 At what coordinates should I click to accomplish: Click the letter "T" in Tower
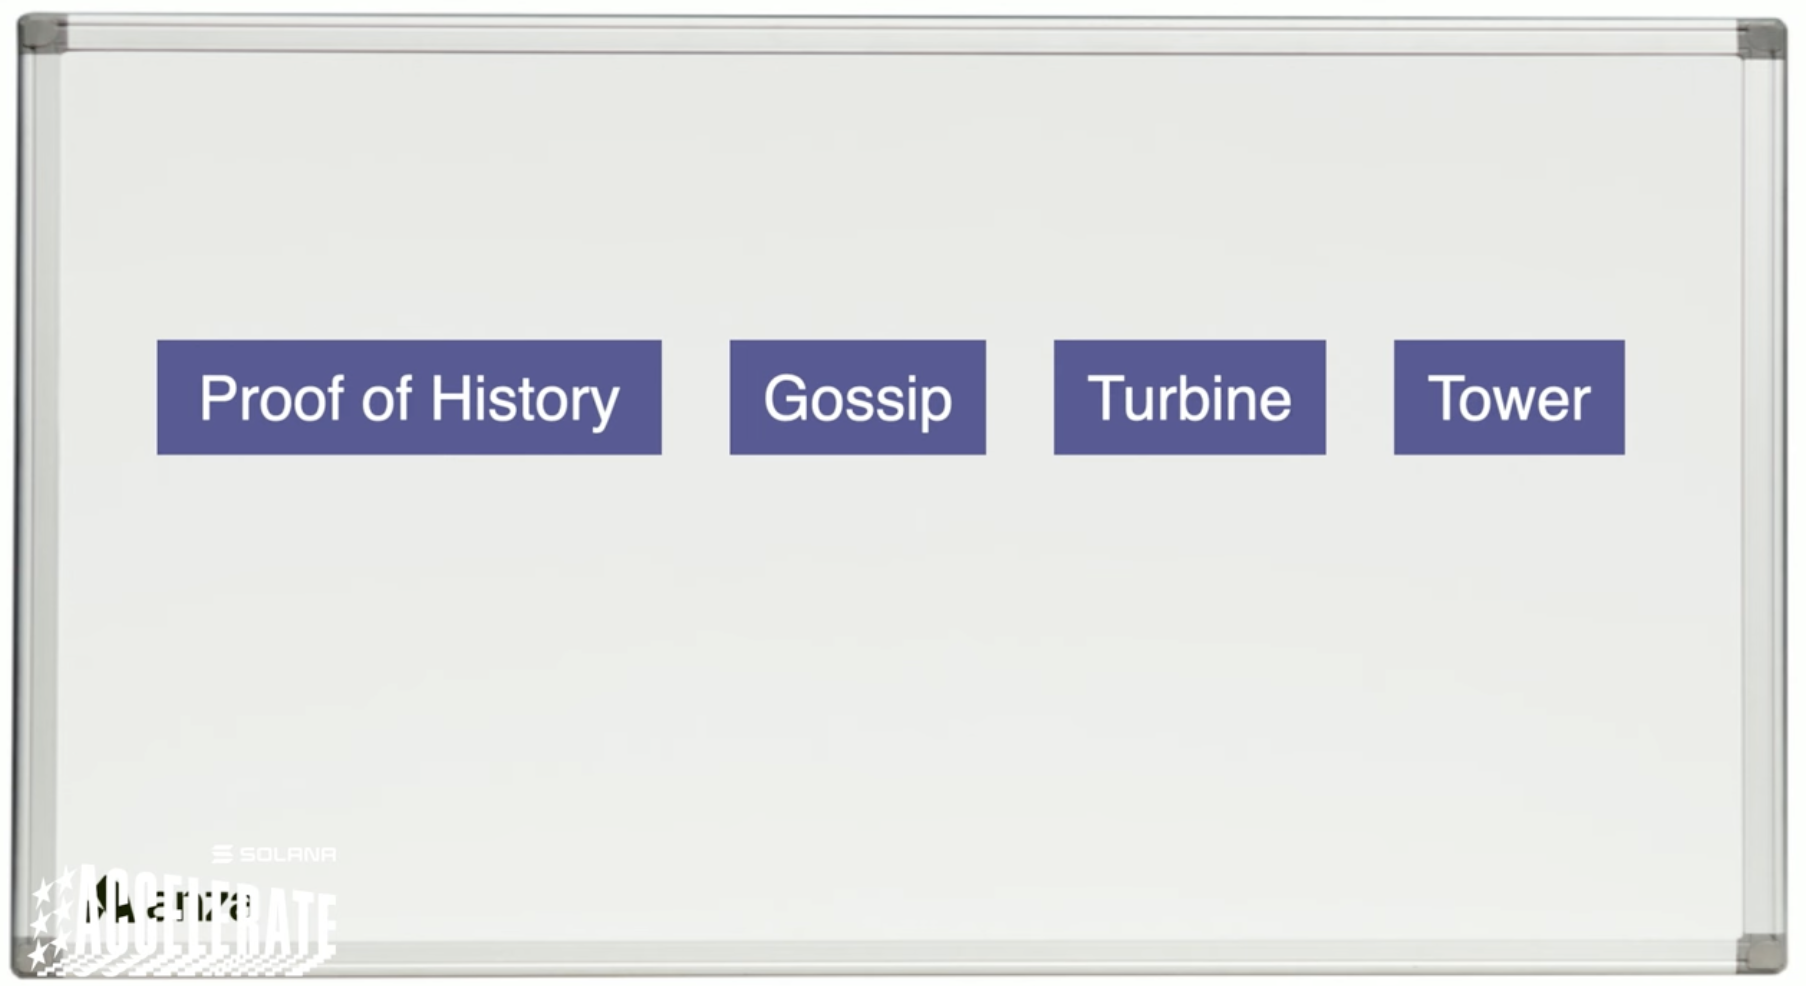(1447, 396)
